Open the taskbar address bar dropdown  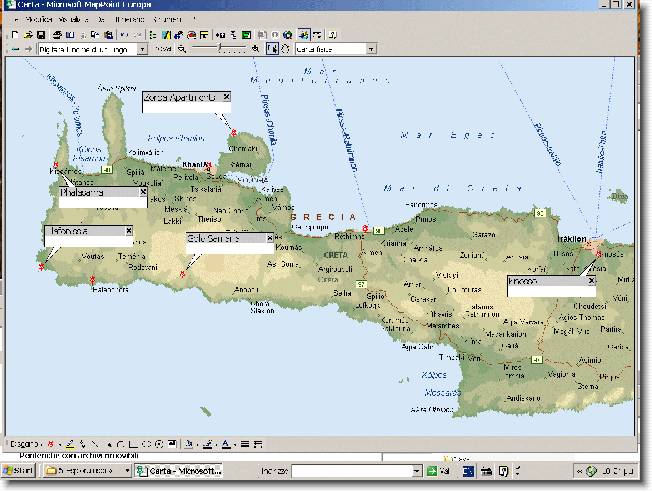tap(417, 471)
